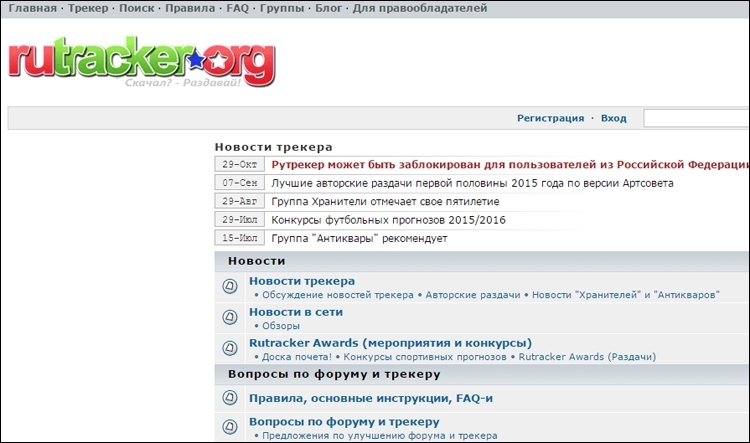Open the Доска почета! subforum
The image size is (750, 443).
(297, 357)
